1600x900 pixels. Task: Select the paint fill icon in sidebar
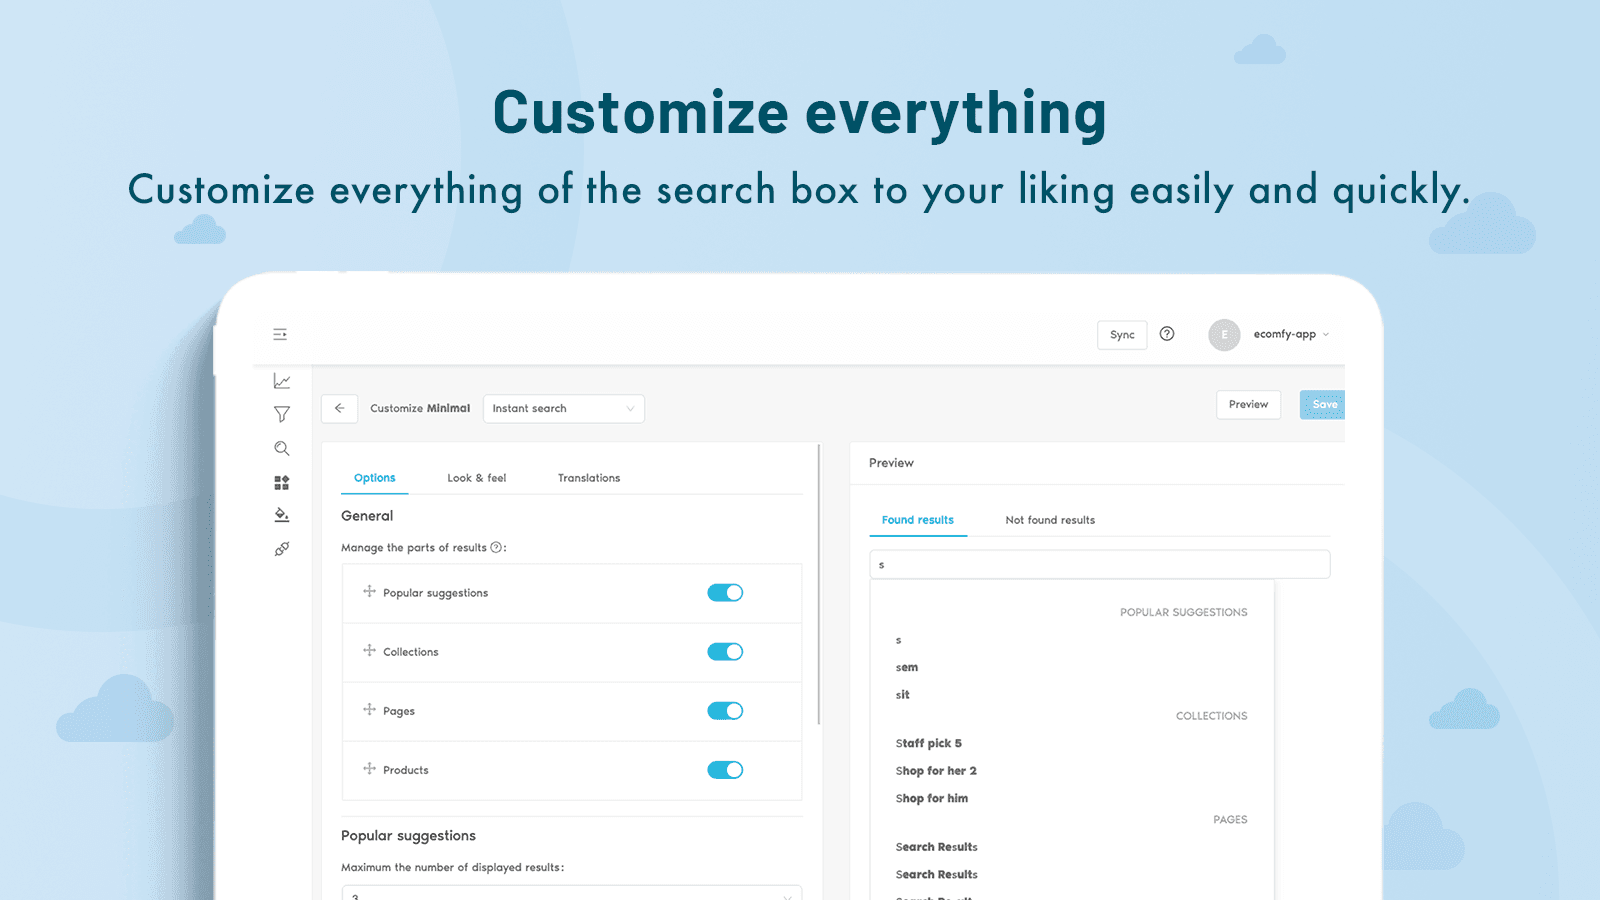click(x=281, y=514)
